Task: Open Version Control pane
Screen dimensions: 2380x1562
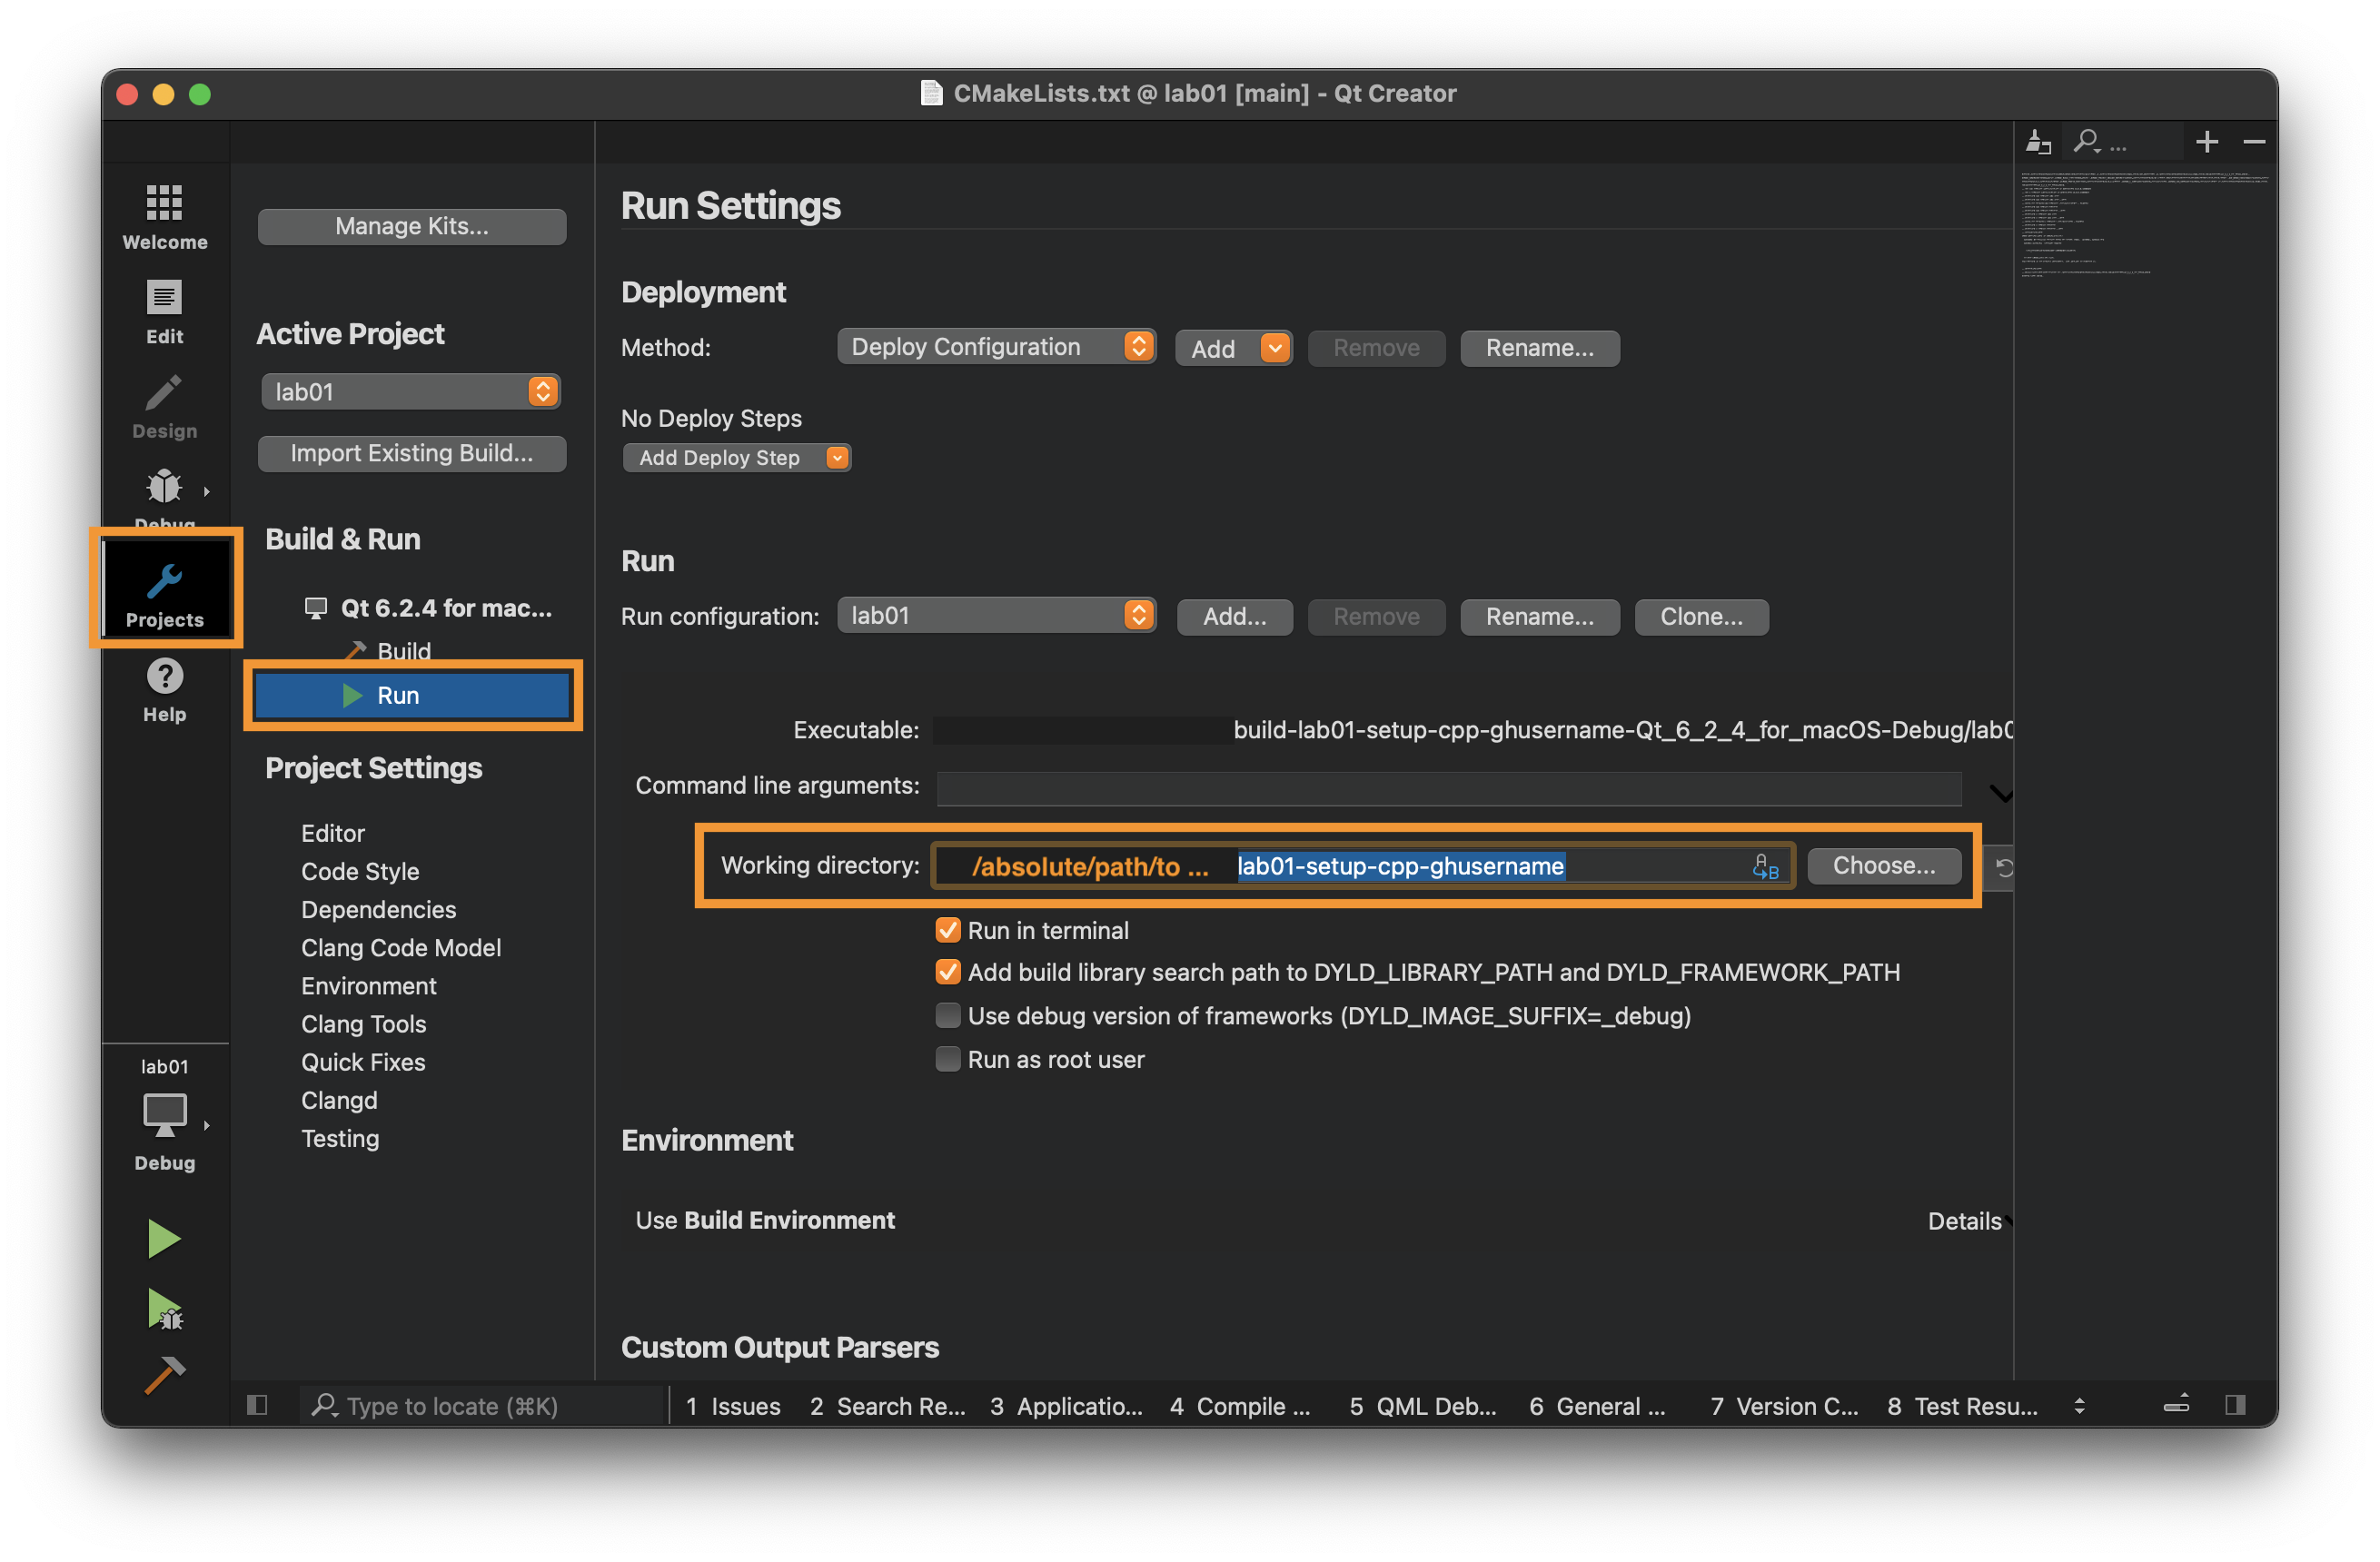Action: (1785, 1405)
